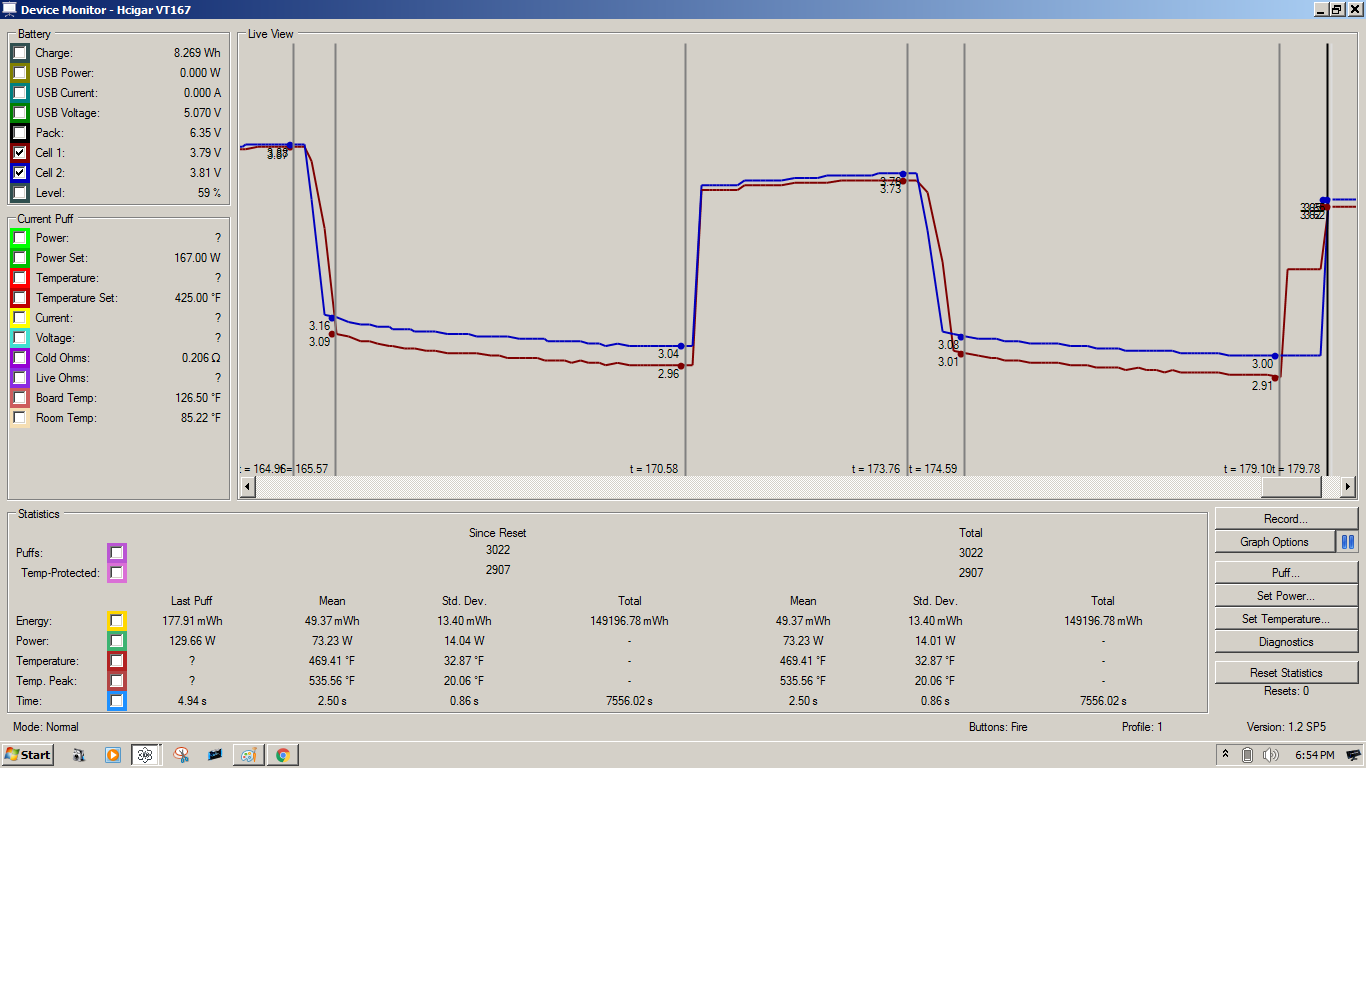Open the Set Temperature... dialog

pyautogui.click(x=1285, y=619)
